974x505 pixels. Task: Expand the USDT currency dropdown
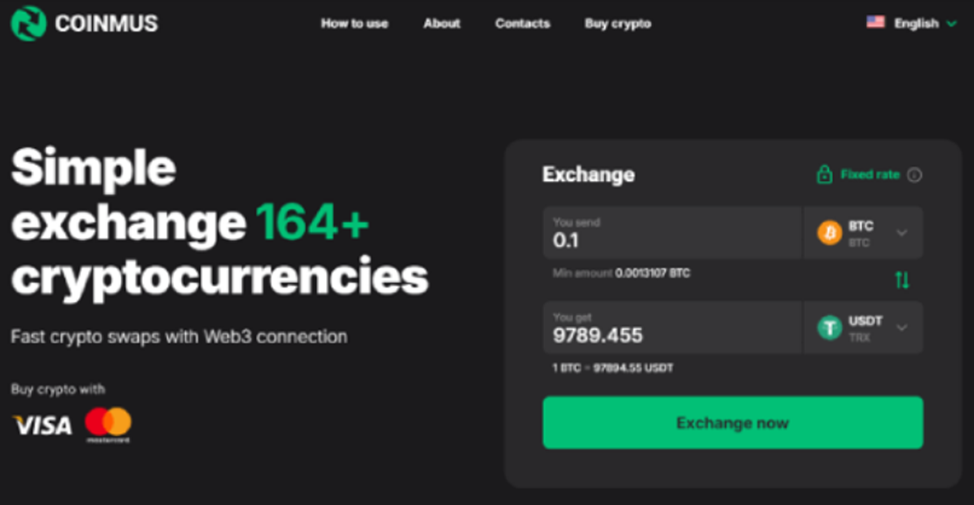[902, 327]
